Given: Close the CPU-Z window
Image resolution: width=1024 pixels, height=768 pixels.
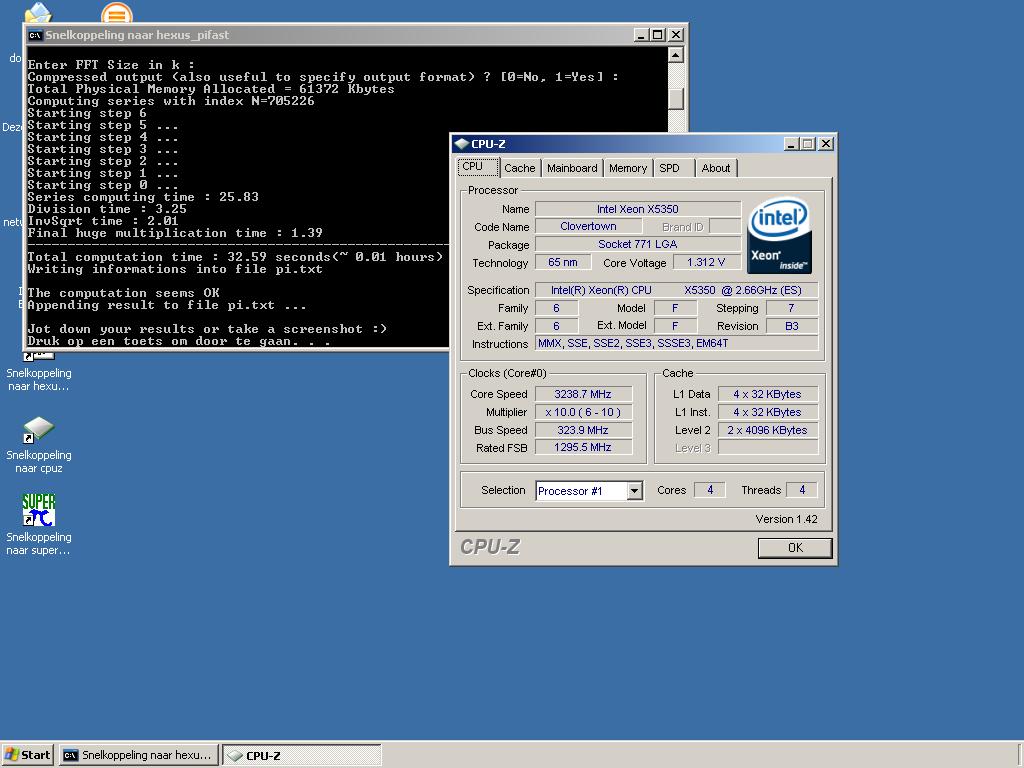Looking at the screenshot, I should [825, 144].
